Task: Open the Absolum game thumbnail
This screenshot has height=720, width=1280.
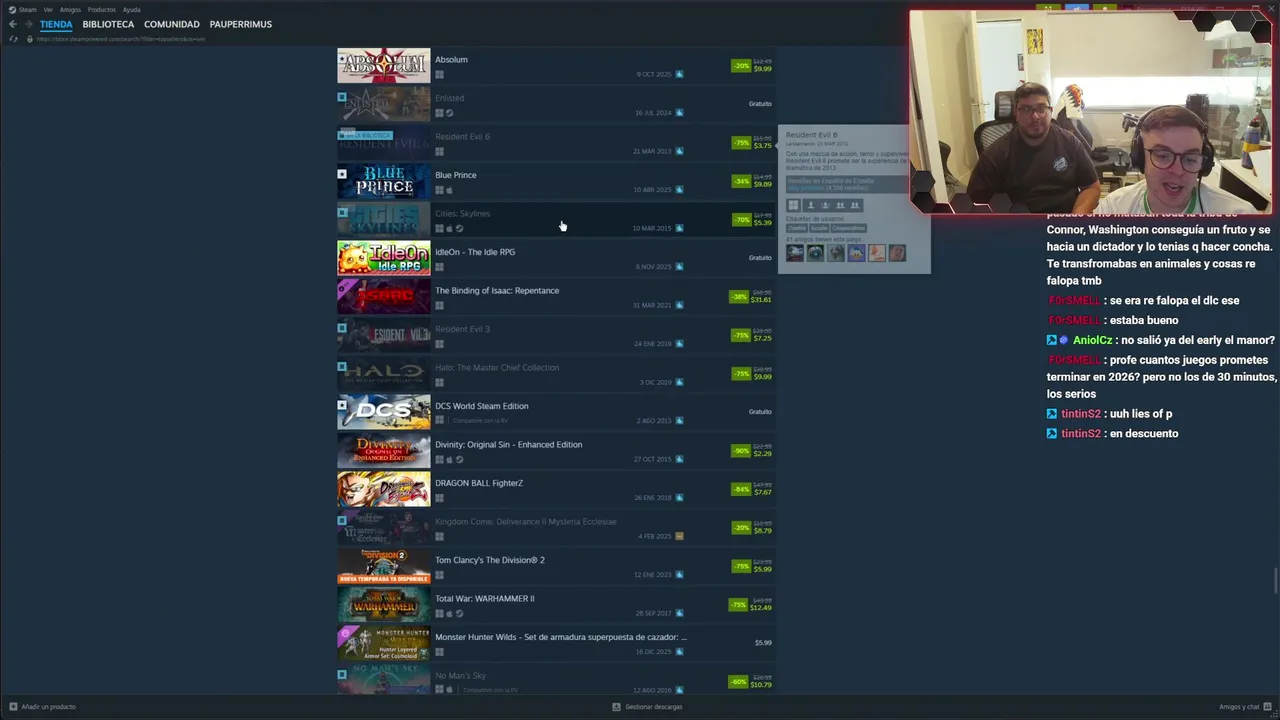Action: click(384, 66)
